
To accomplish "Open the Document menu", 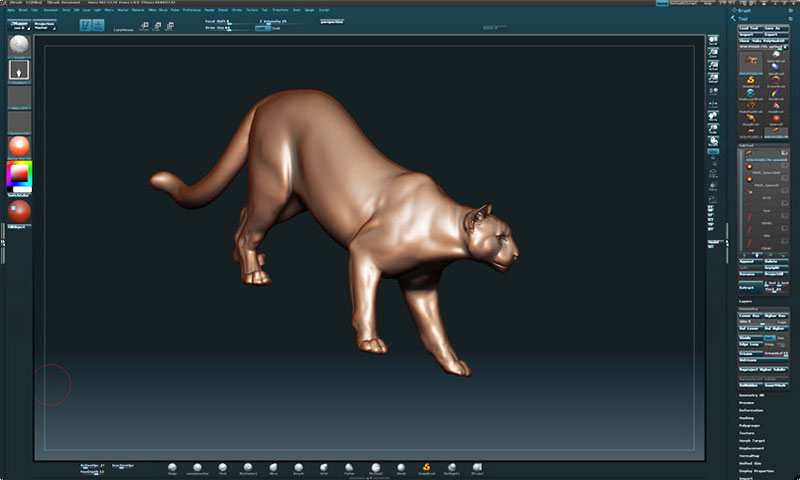I will (51, 10).
